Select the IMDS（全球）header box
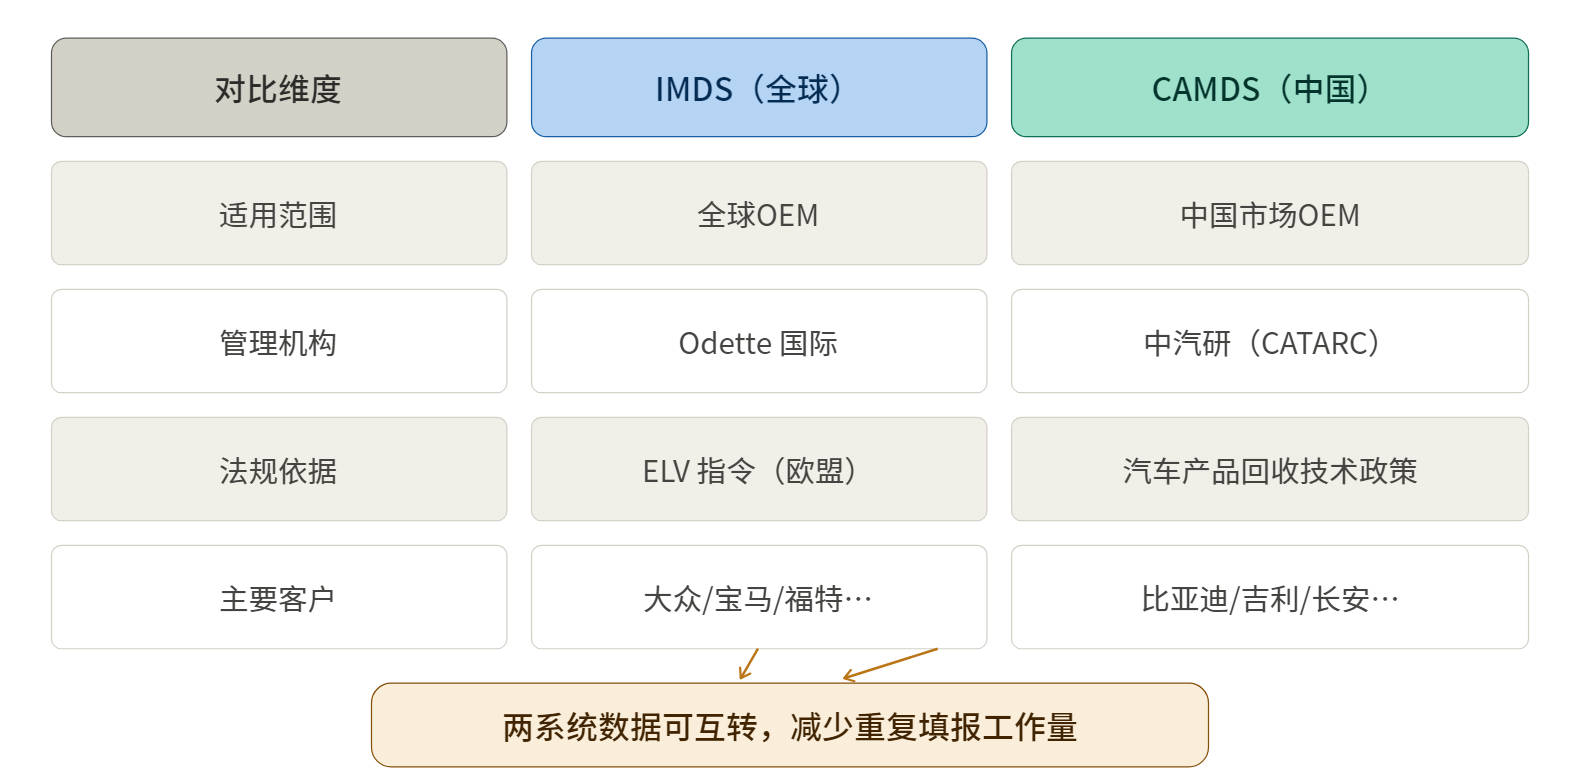The image size is (1587, 784). point(759,88)
